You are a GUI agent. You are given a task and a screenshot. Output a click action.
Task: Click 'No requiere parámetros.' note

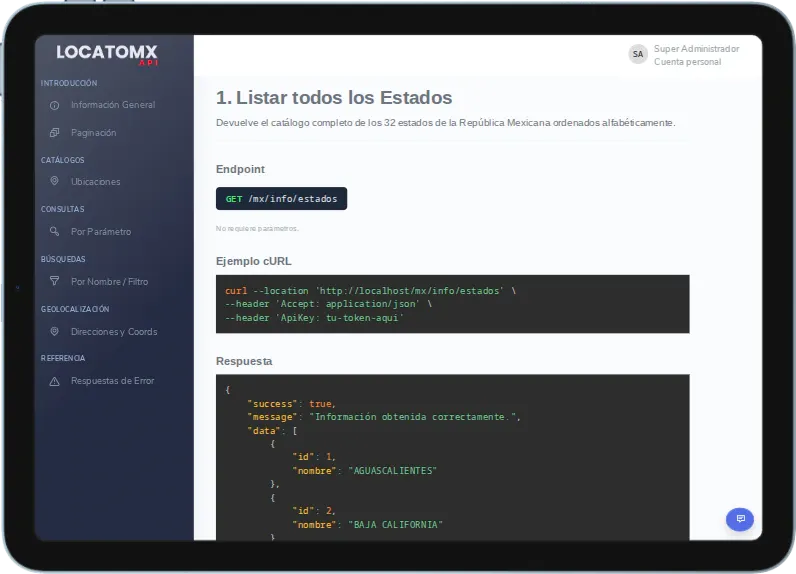point(257,228)
